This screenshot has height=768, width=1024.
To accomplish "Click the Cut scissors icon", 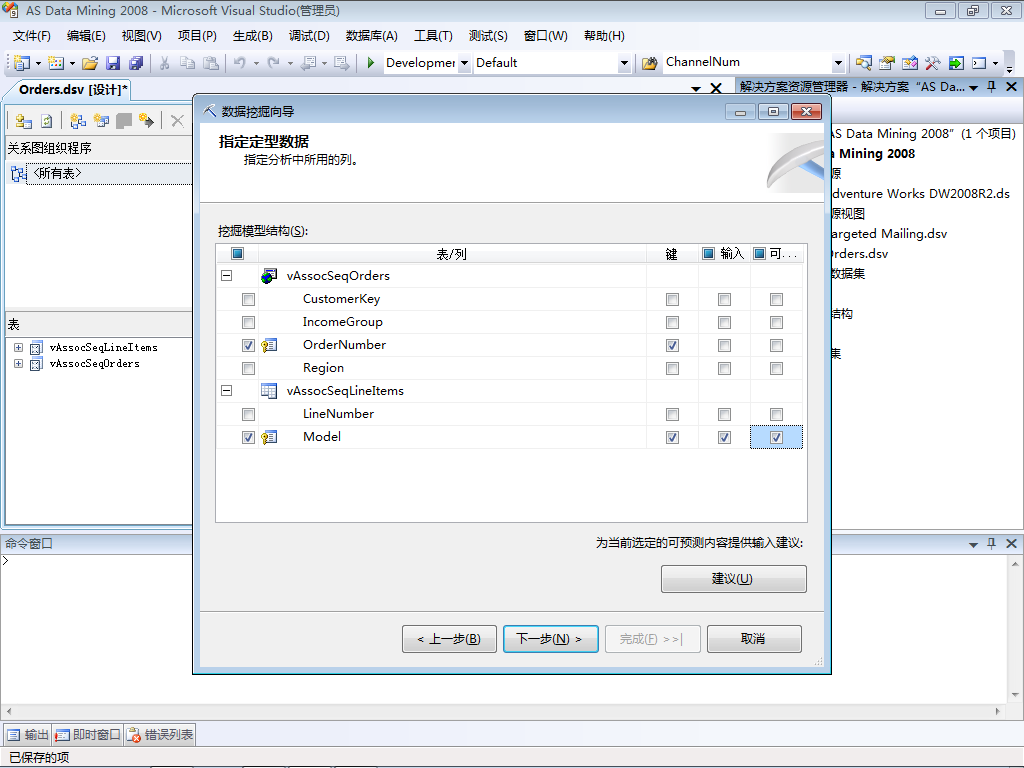I will (165, 63).
